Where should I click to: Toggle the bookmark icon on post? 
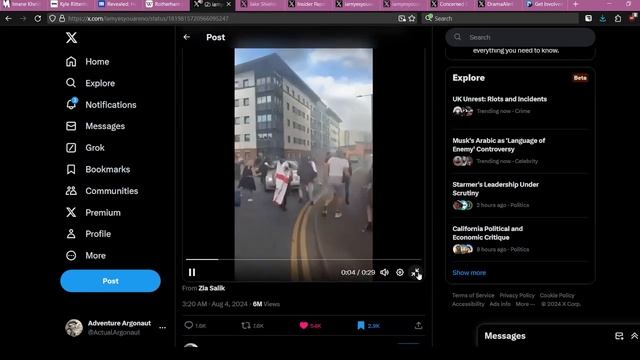(361, 325)
